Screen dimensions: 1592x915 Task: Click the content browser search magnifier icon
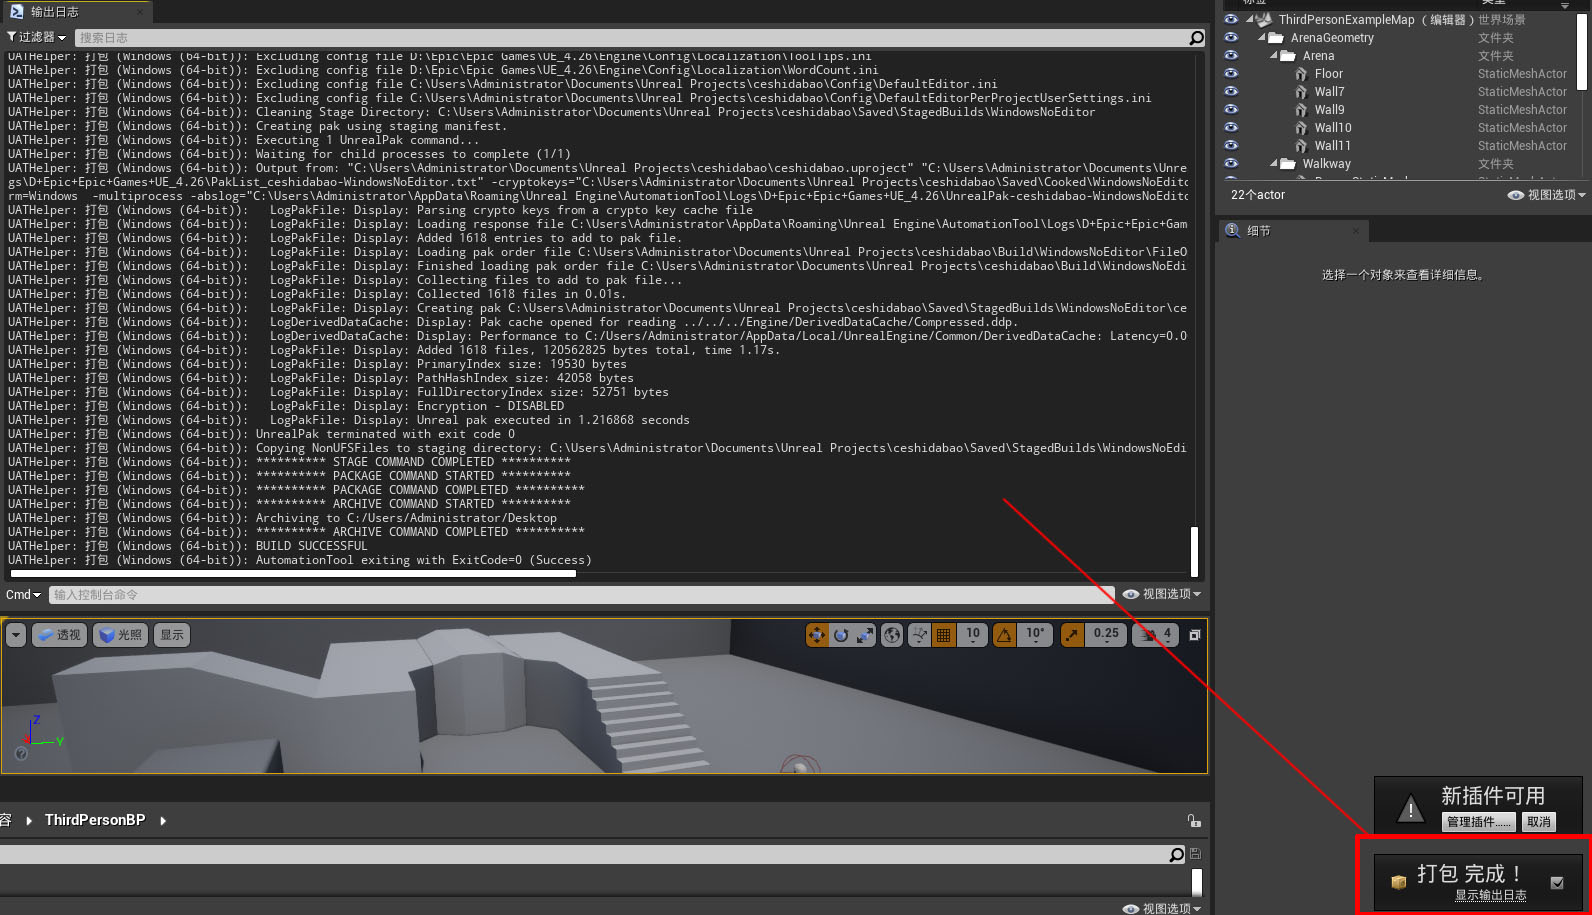click(x=1177, y=854)
